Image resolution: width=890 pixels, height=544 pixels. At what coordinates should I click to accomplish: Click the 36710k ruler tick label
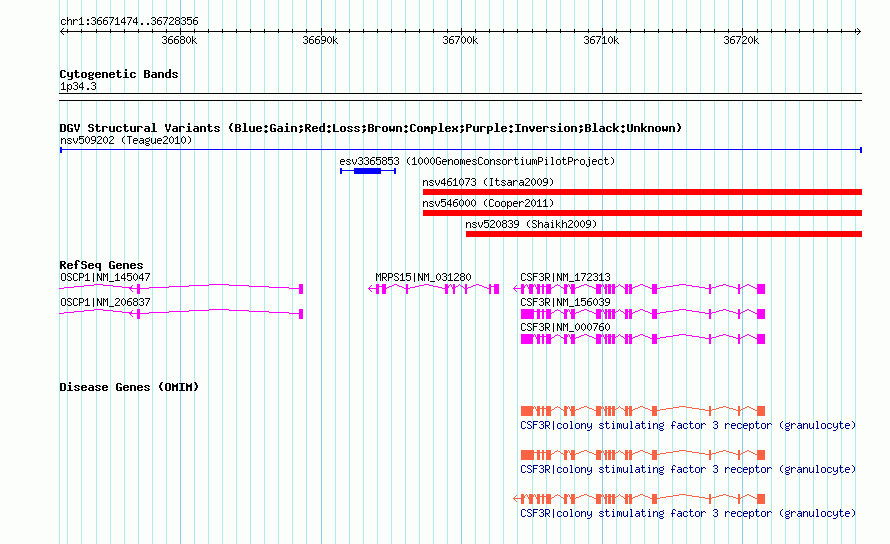click(x=601, y=40)
